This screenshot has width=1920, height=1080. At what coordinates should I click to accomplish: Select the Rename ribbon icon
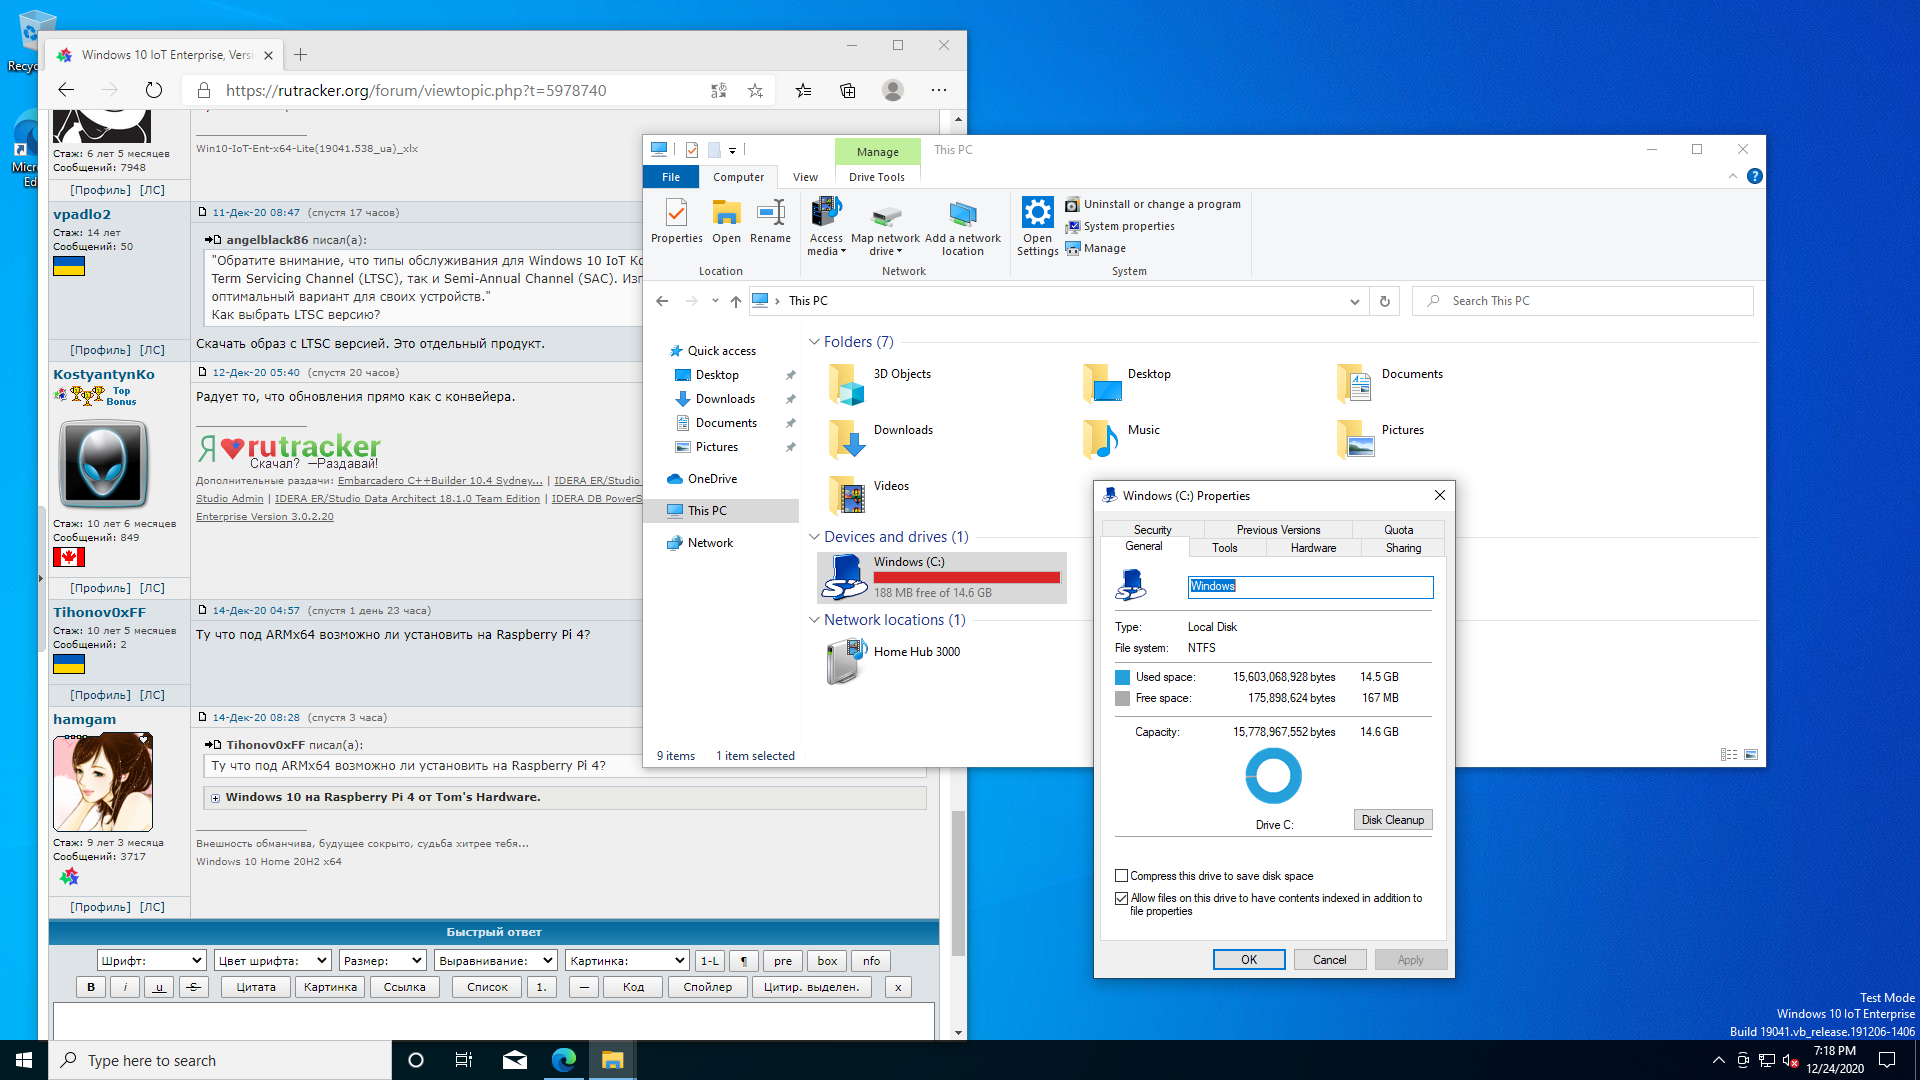tap(770, 221)
